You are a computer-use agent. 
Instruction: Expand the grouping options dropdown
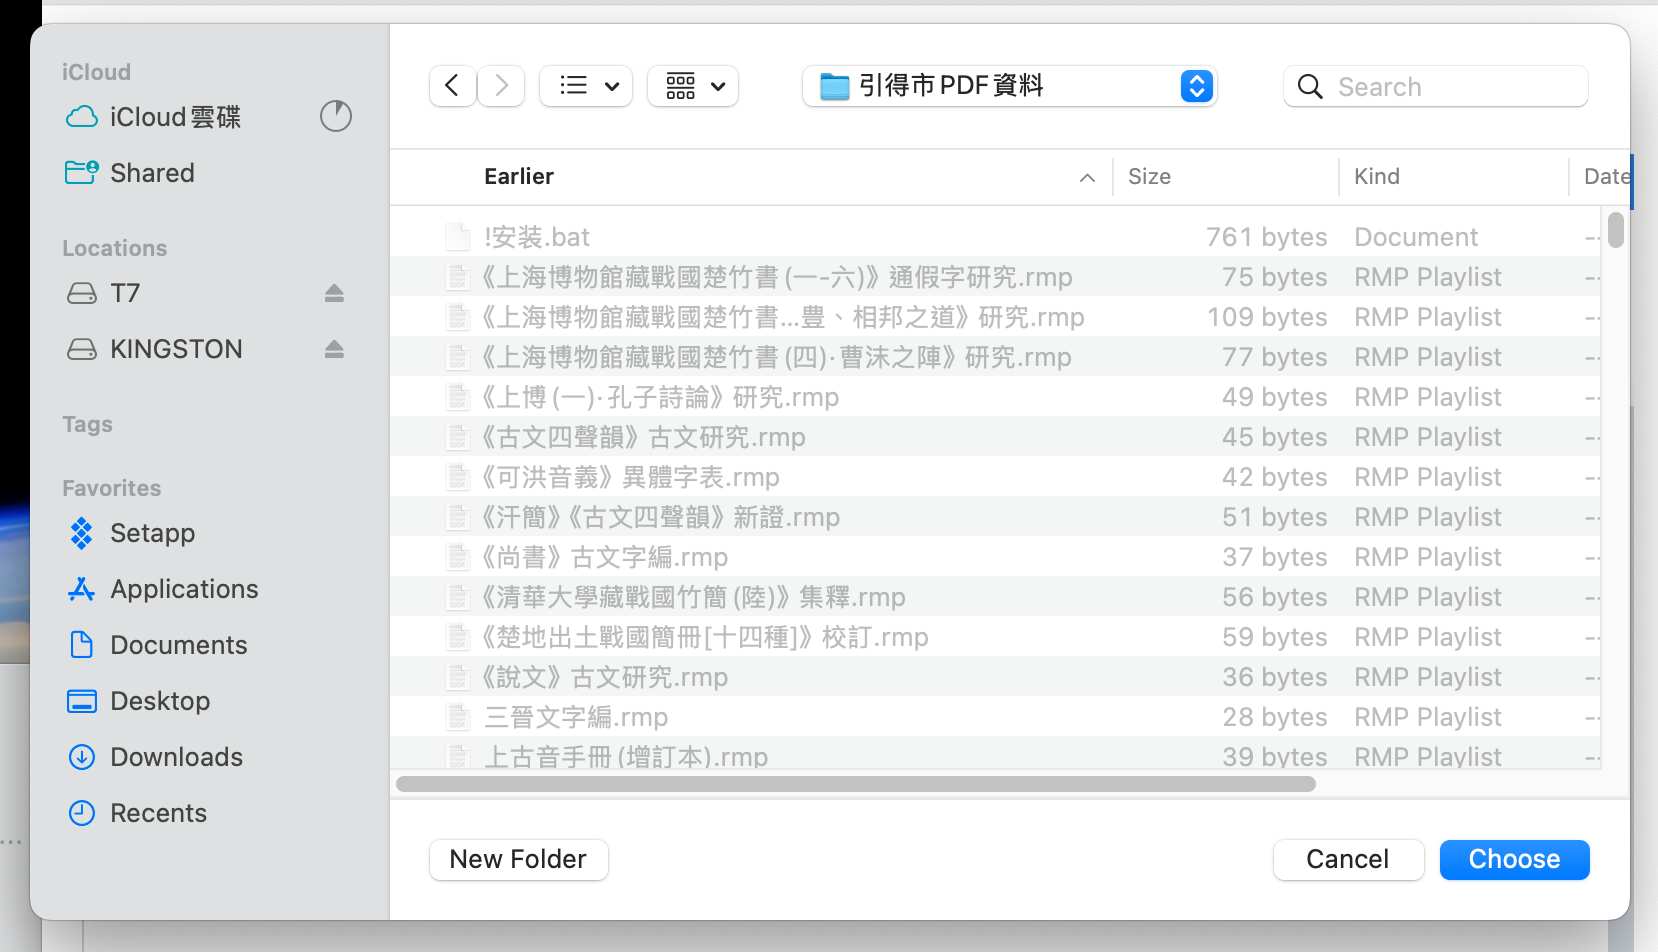pyautogui.click(x=693, y=86)
